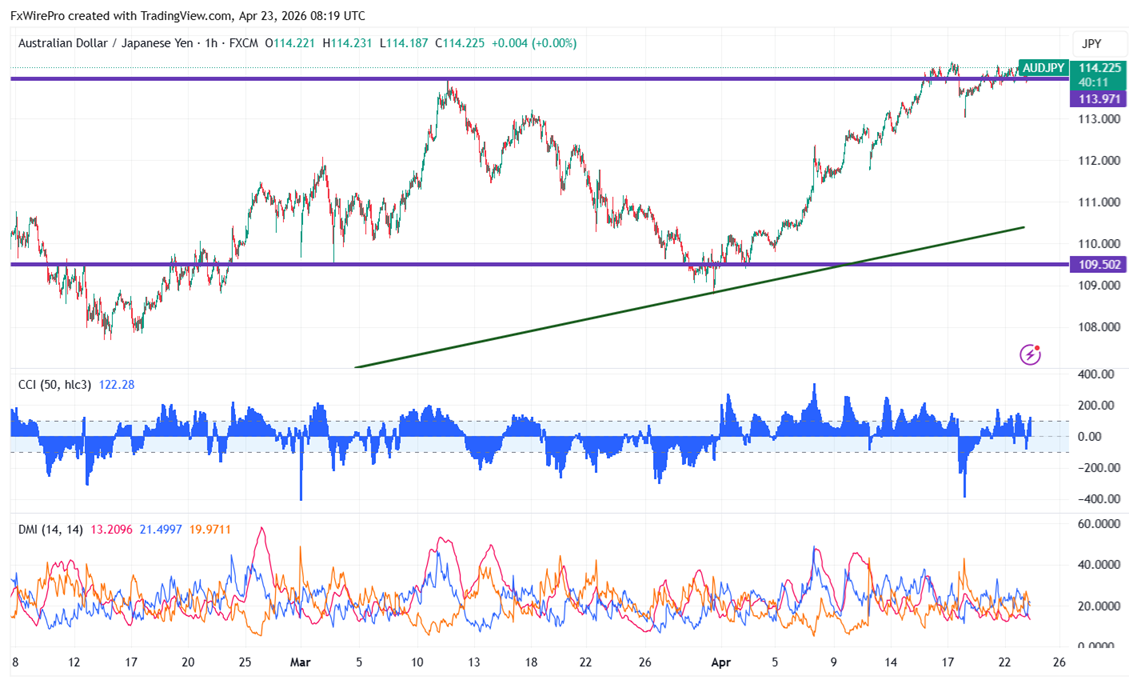The image size is (1129, 678).
Task: Click the purple lightning flash icon
Action: (1030, 354)
